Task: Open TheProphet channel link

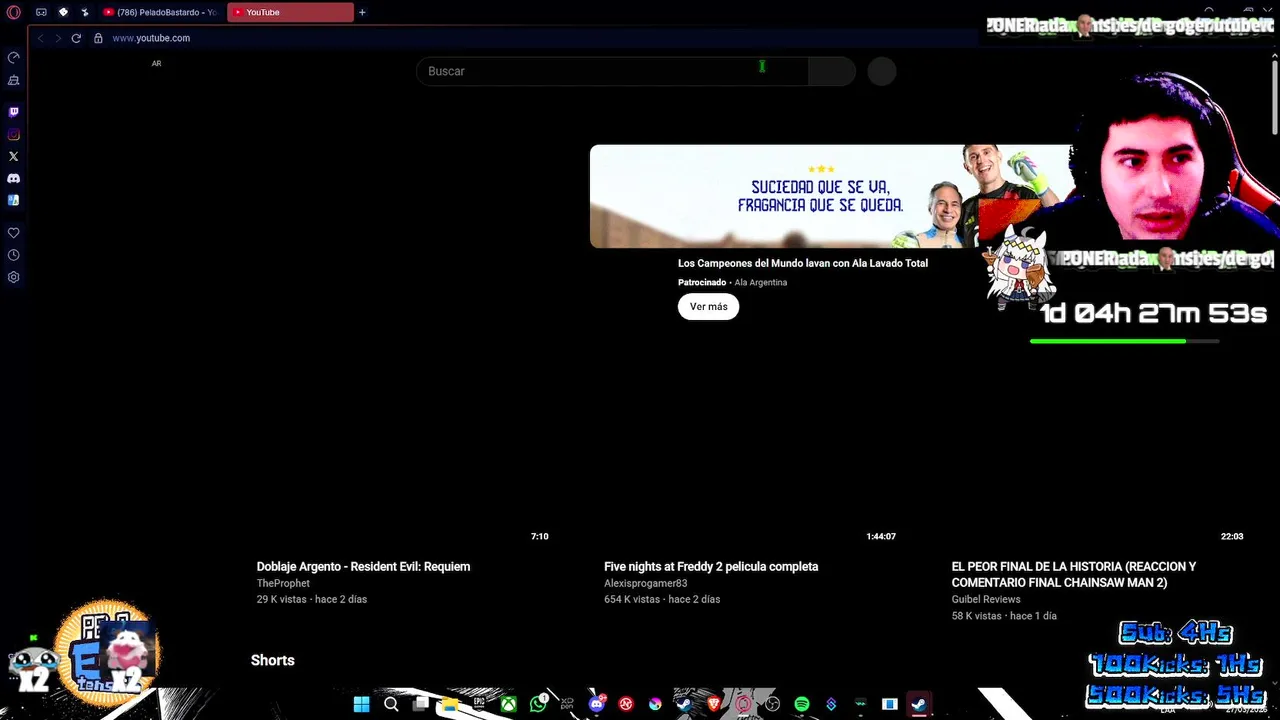Action: tap(283, 583)
